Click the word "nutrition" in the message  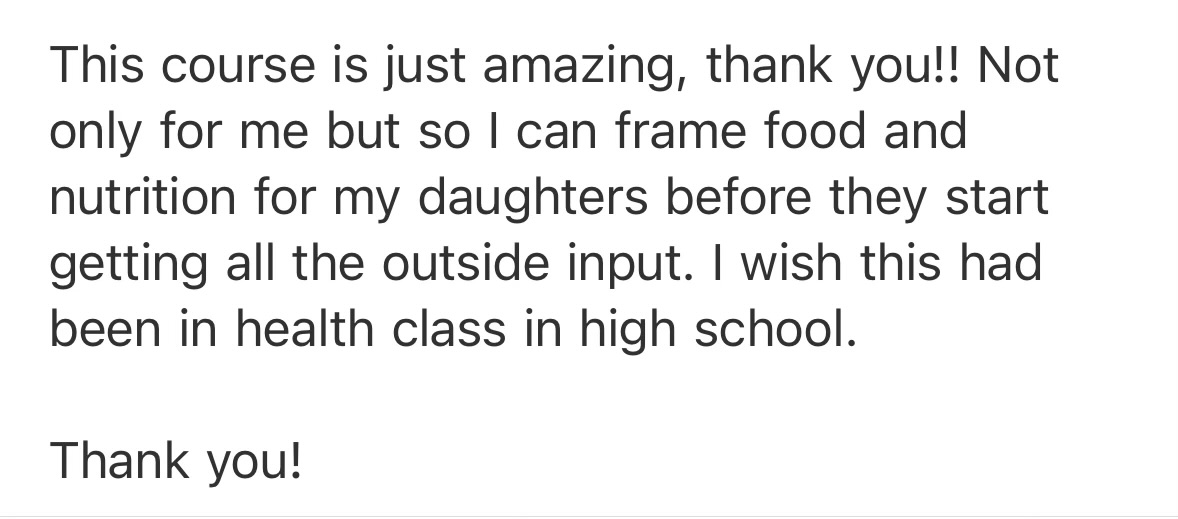143,198
